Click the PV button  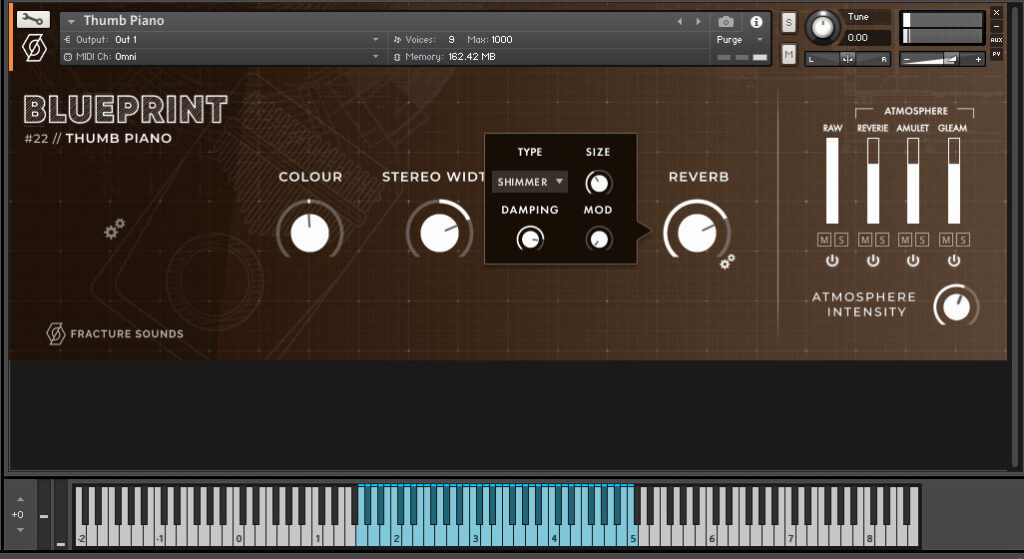coord(996,54)
